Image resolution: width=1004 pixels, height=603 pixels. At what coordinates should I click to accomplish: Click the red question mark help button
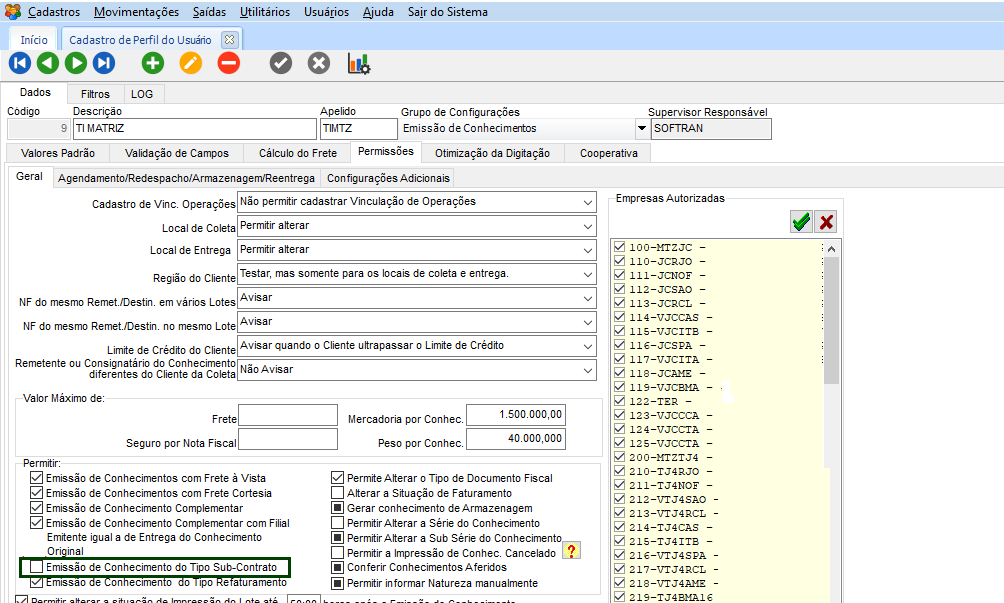tap(572, 551)
